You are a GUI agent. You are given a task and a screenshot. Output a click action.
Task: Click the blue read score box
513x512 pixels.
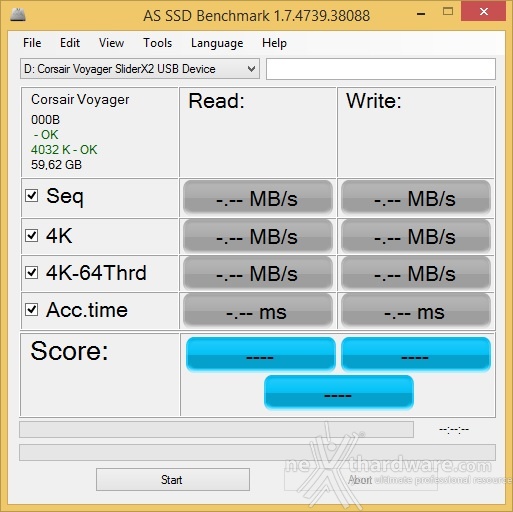[261, 354]
